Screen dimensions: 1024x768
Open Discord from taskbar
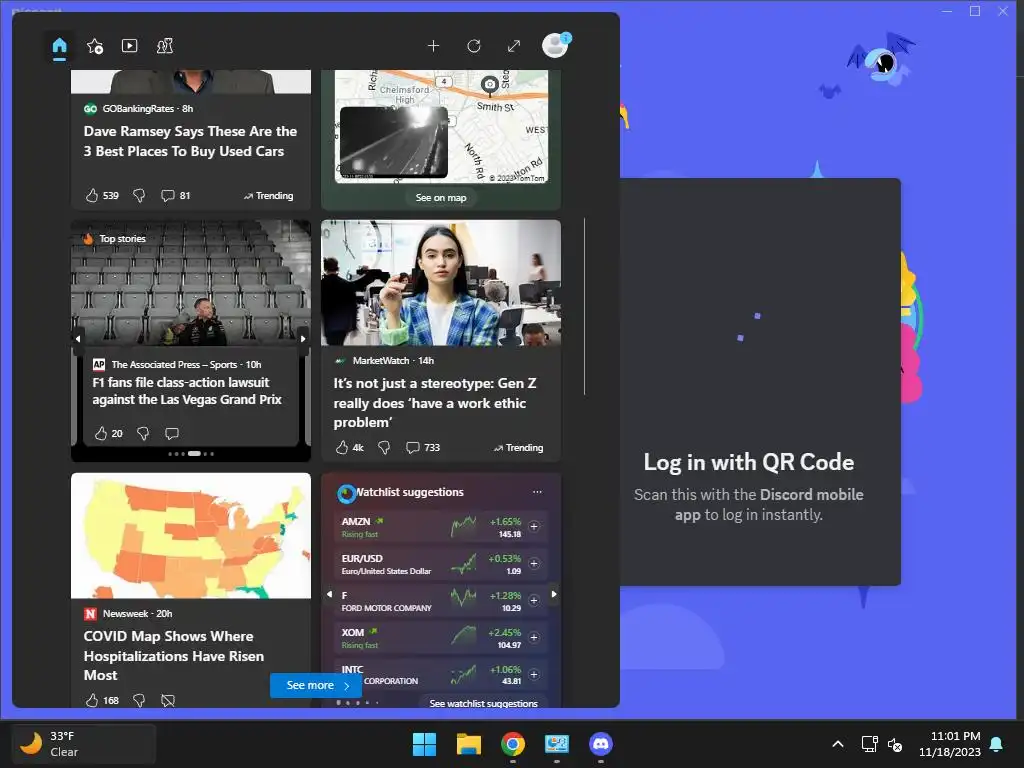point(601,744)
